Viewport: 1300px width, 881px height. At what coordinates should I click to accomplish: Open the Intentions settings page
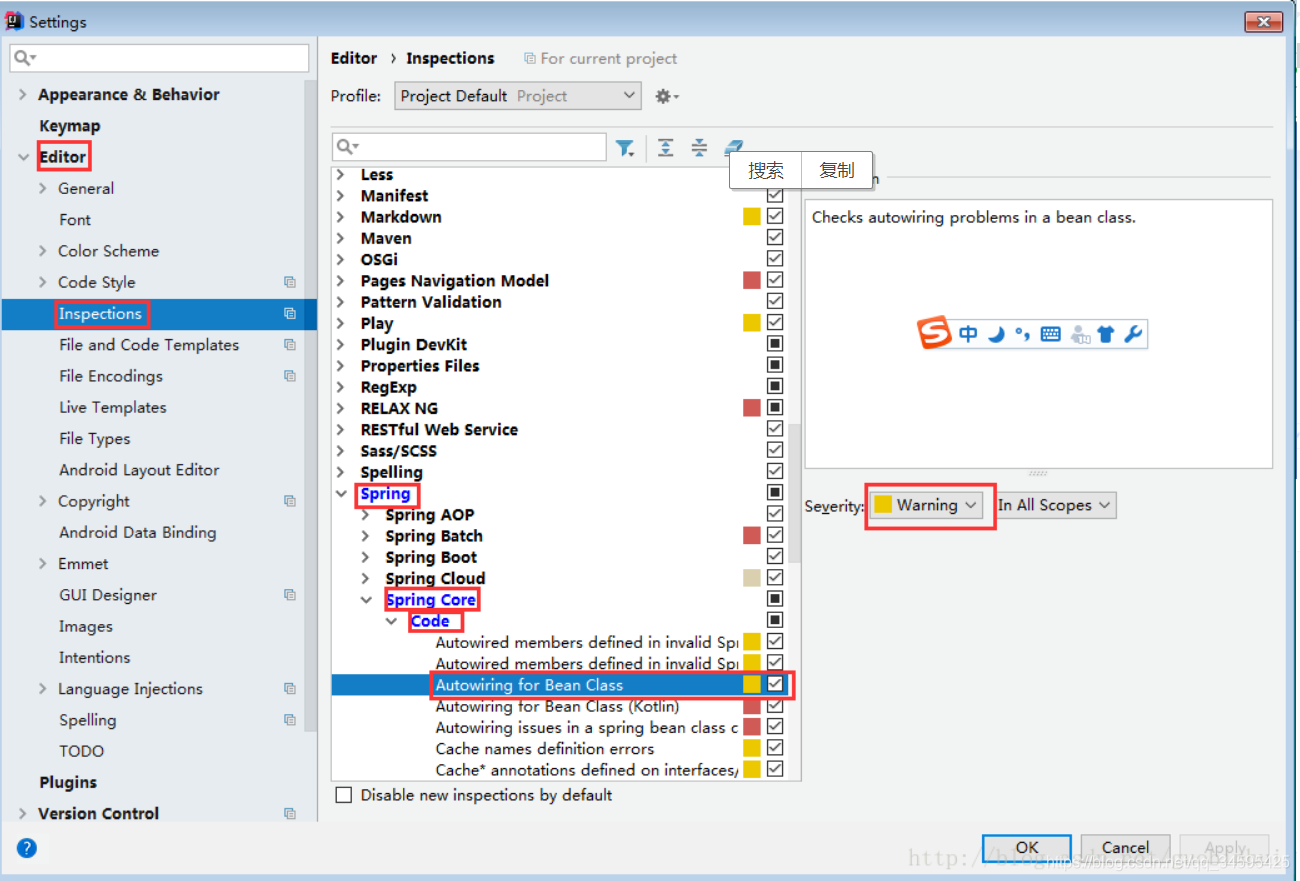(x=95, y=657)
